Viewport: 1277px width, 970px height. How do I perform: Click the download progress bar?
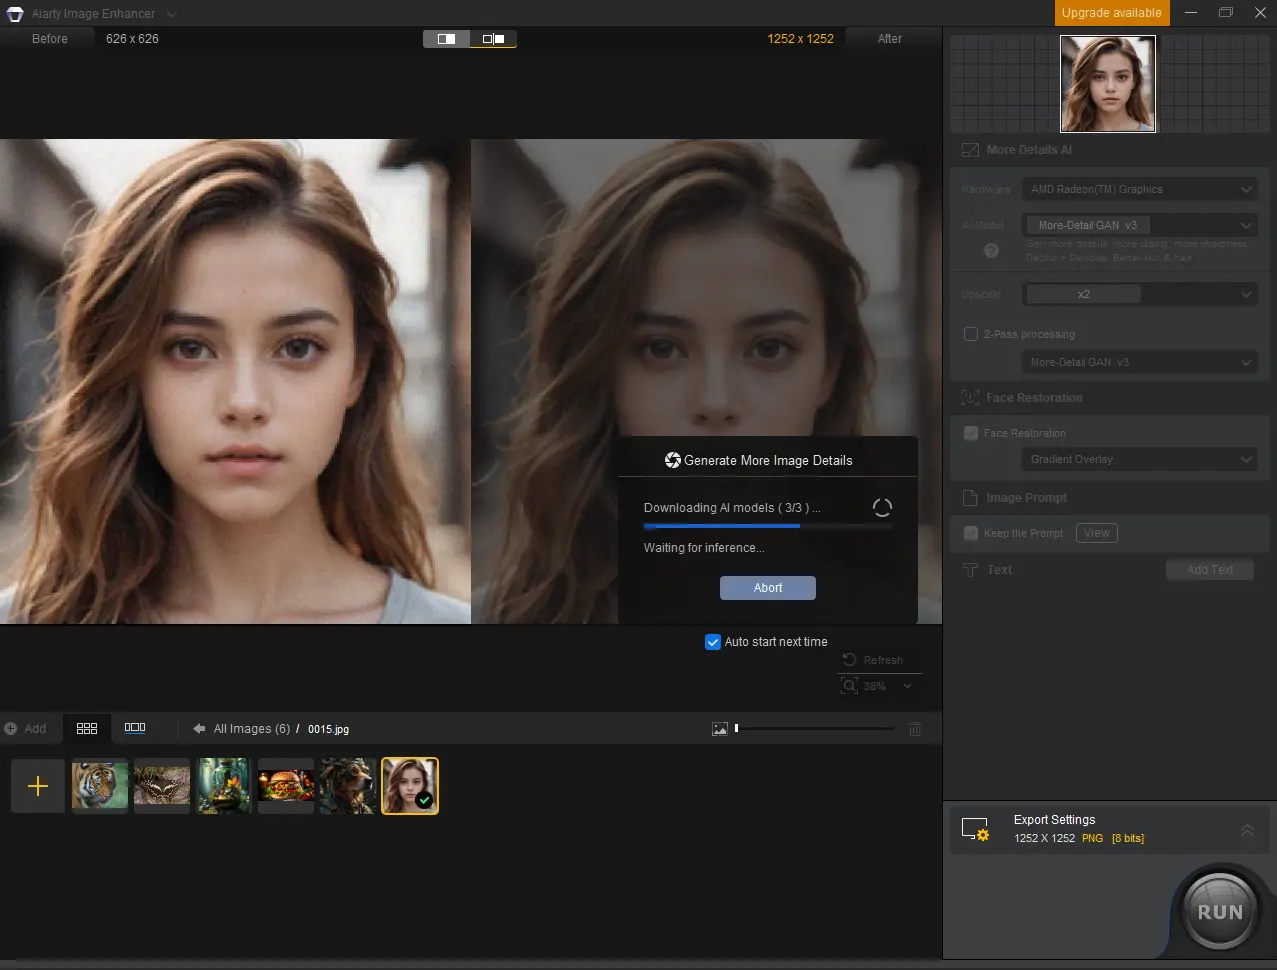click(x=768, y=525)
